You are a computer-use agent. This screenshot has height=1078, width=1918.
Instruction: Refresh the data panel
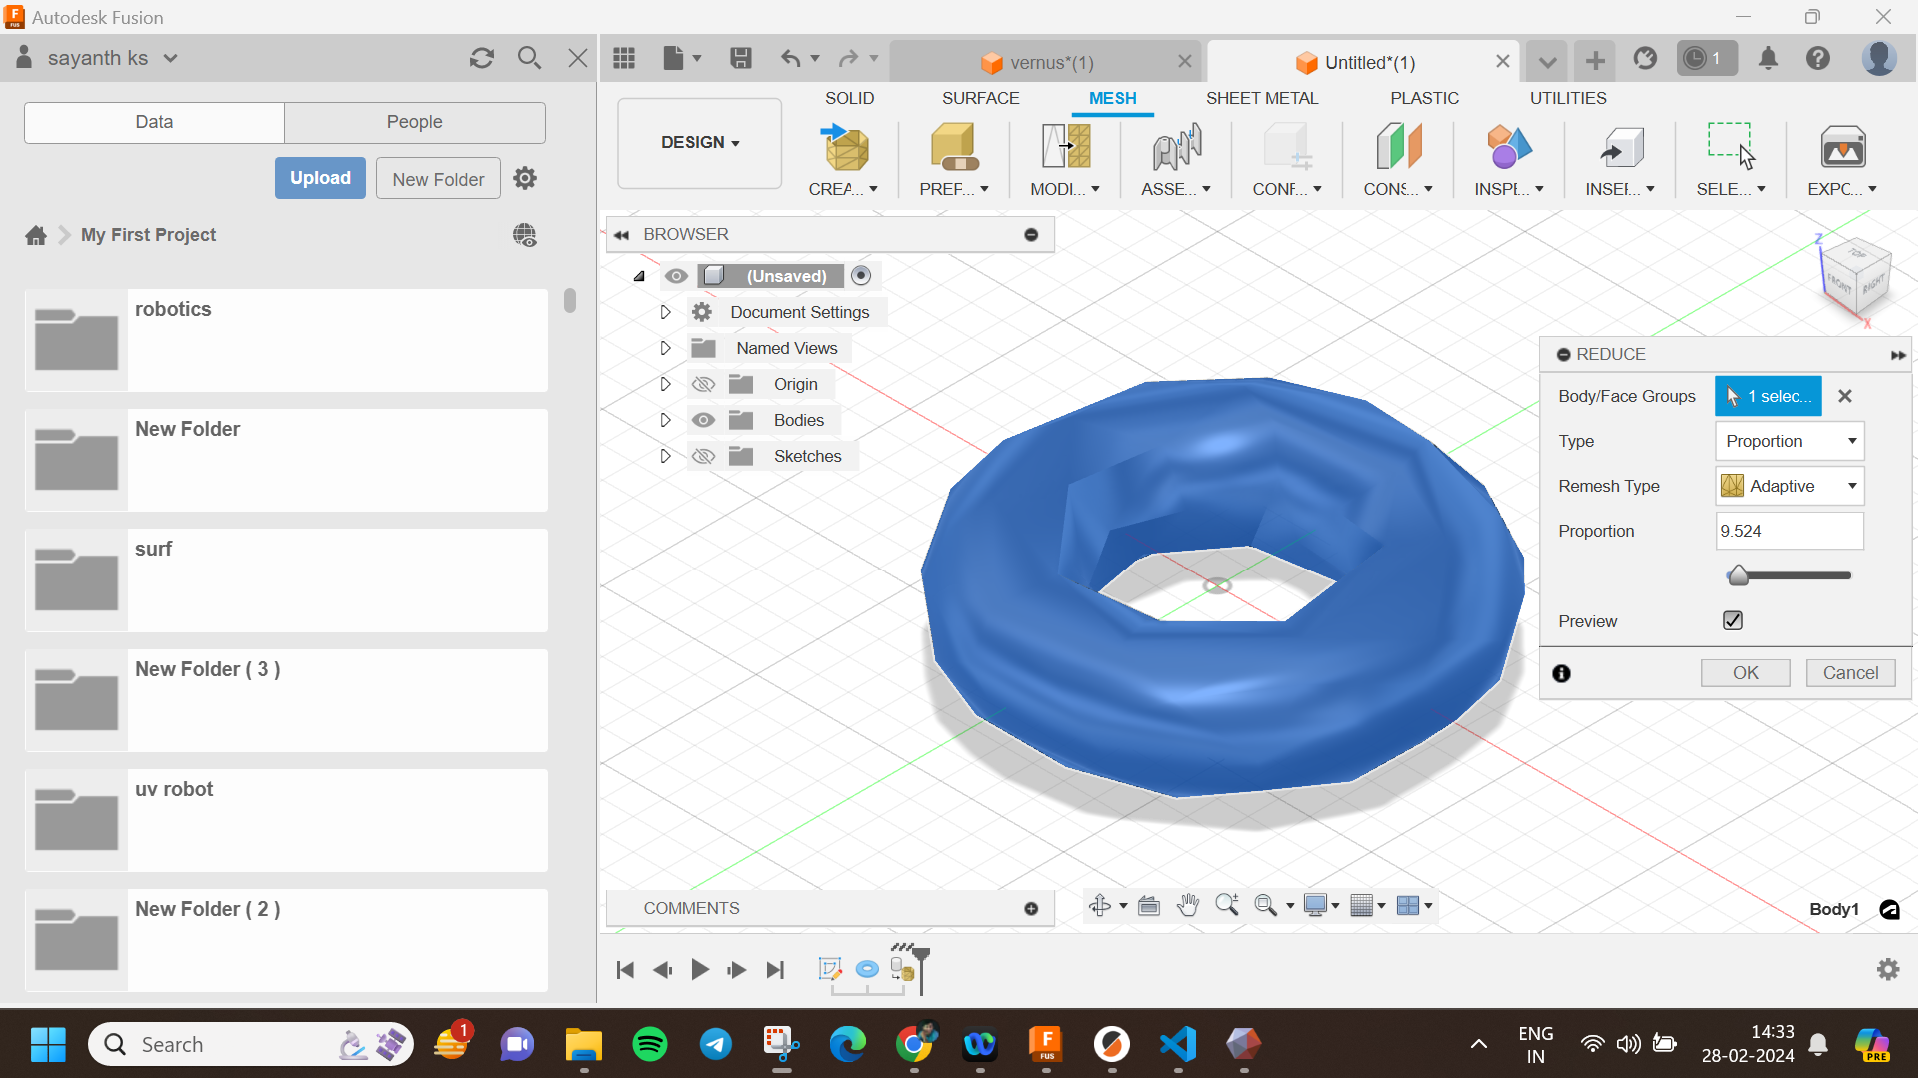pos(482,58)
